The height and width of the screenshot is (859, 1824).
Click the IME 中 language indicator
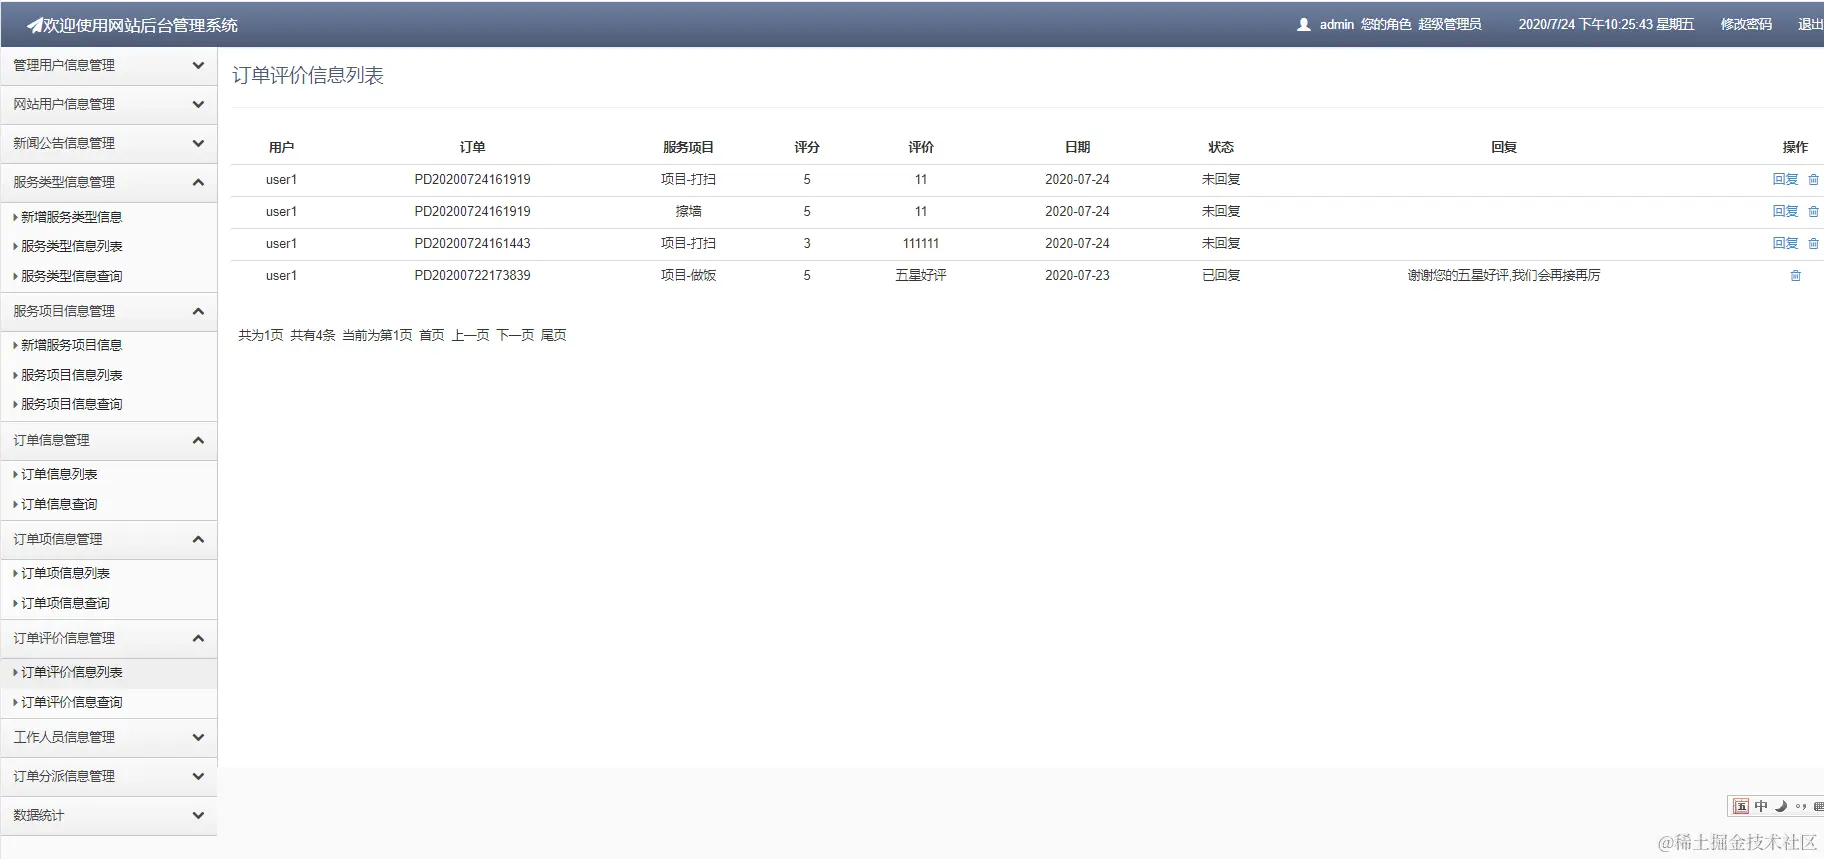tap(1761, 806)
